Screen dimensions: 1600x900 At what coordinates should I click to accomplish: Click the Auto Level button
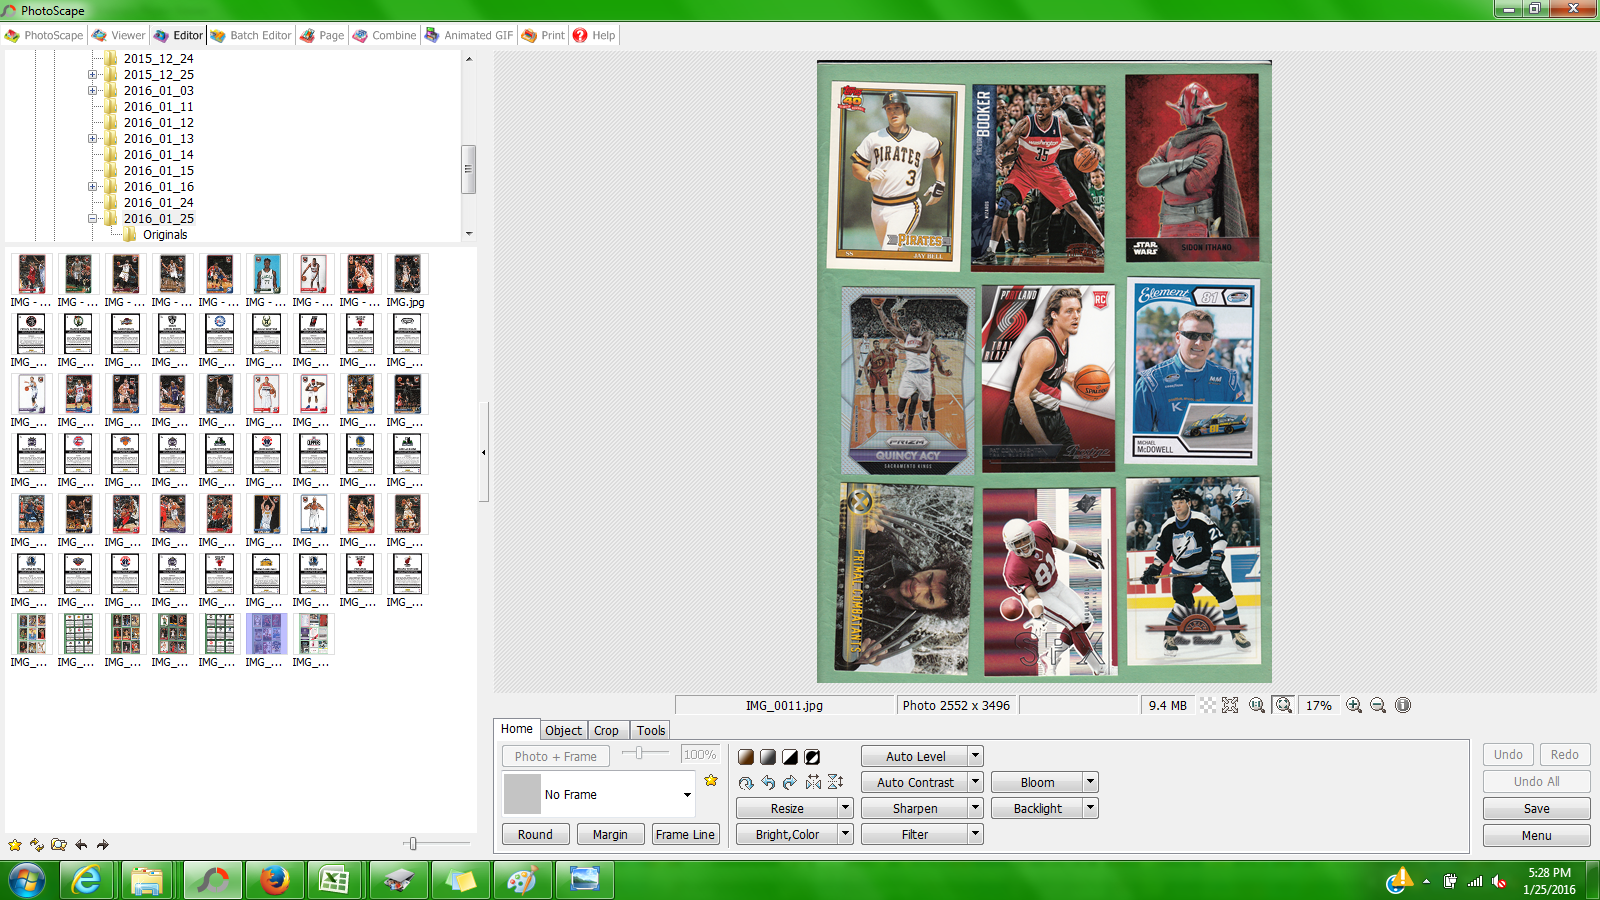915,757
